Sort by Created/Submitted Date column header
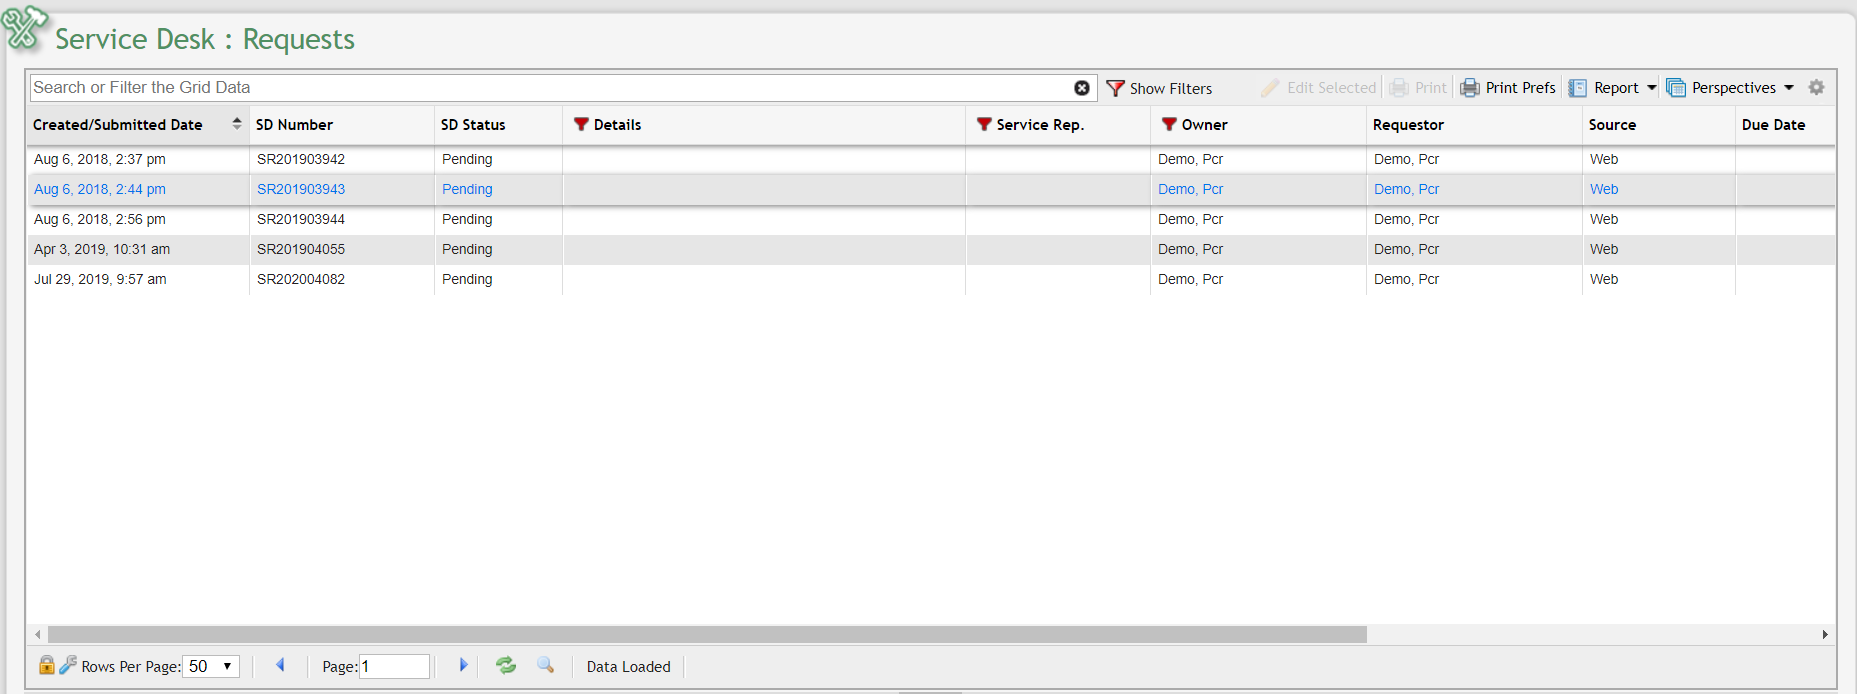Image resolution: width=1857 pixels, height=694 pixels. coord(118,125)
